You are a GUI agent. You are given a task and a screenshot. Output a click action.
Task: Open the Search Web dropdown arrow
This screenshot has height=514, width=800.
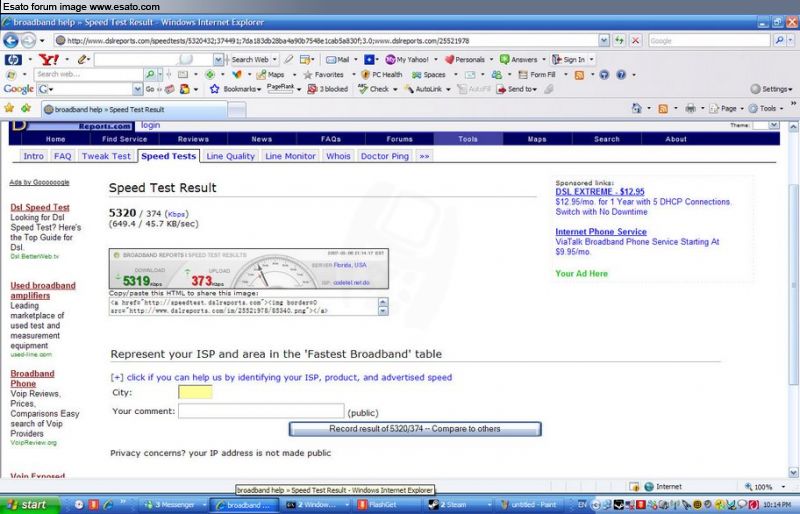point(274,60)
